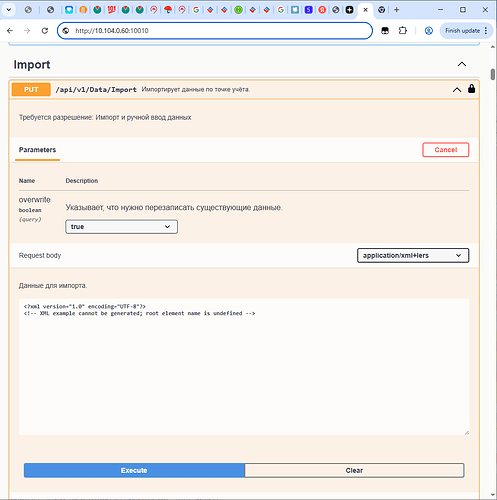Go back with the browser back arrow
497x500 pixels.
click(10, 31)
